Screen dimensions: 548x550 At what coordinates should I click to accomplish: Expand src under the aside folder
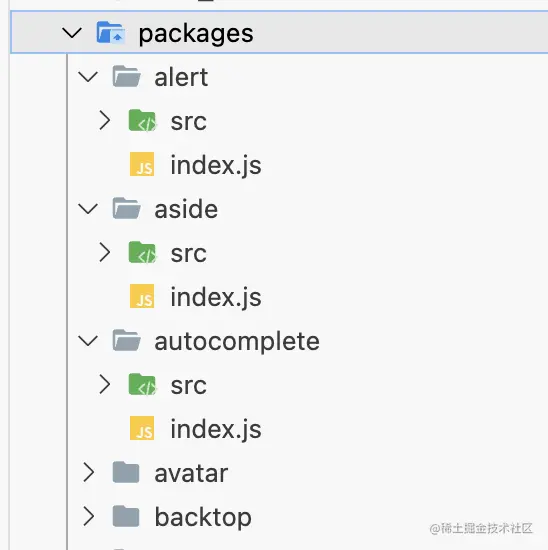pos(105,252)
